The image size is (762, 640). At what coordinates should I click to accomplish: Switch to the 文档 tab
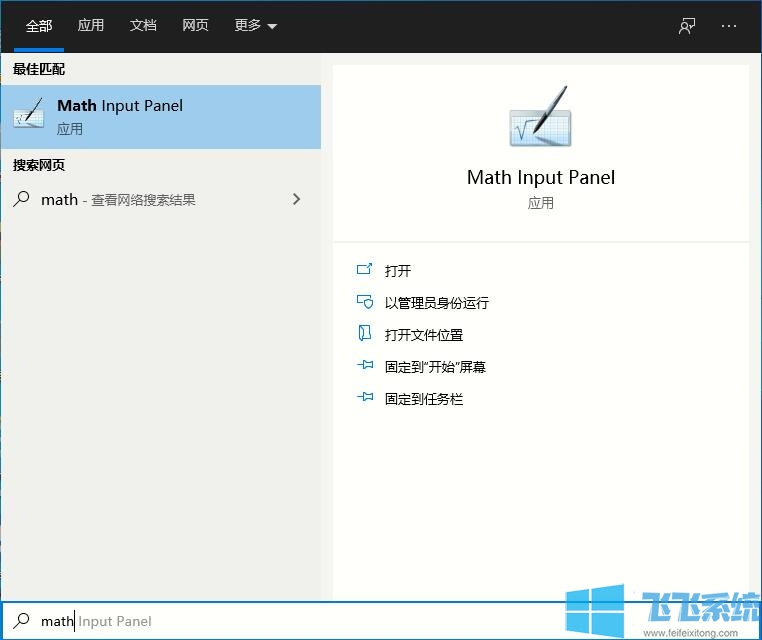(143, 25)
